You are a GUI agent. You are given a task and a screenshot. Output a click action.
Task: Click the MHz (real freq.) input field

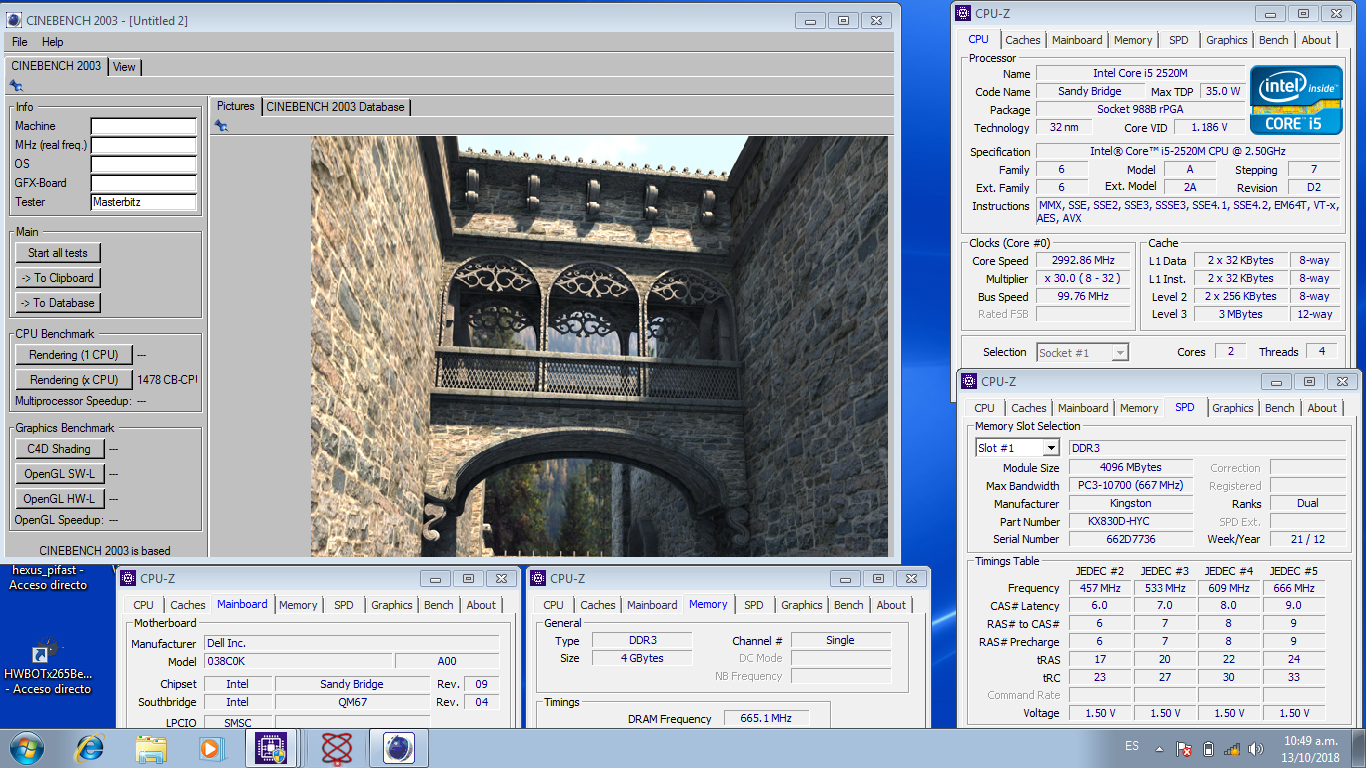tap(144, 145)
